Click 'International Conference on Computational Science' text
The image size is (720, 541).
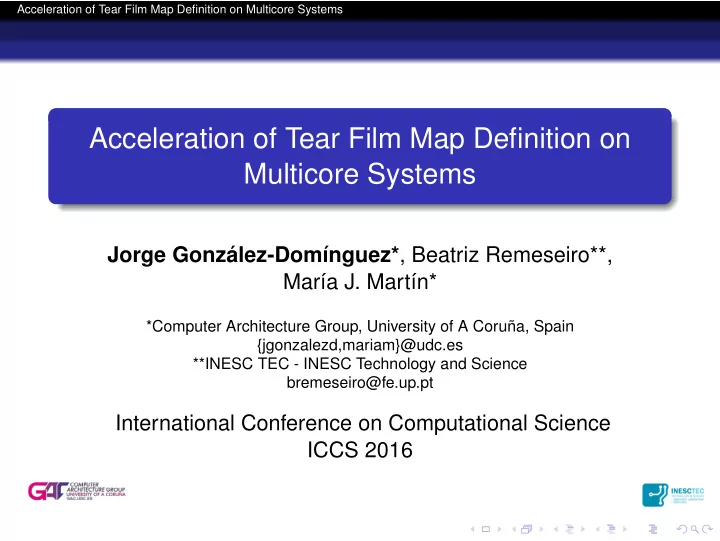click(x=363, y=423)
